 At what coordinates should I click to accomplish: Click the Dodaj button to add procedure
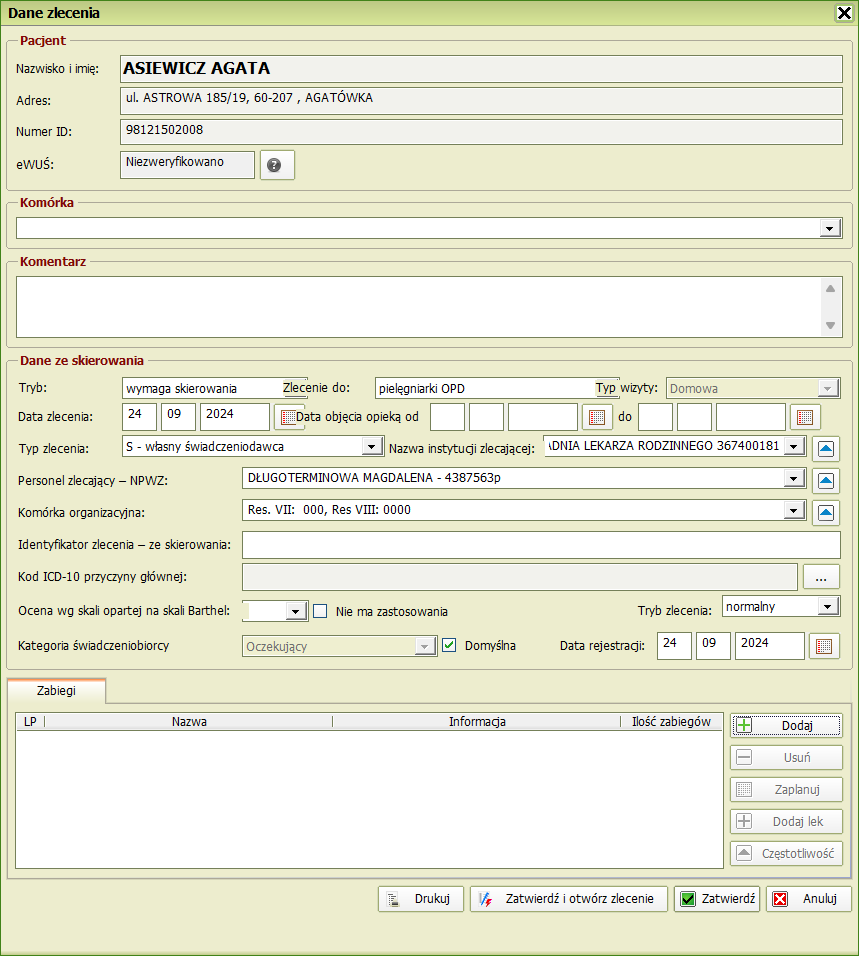coord(786,726)
